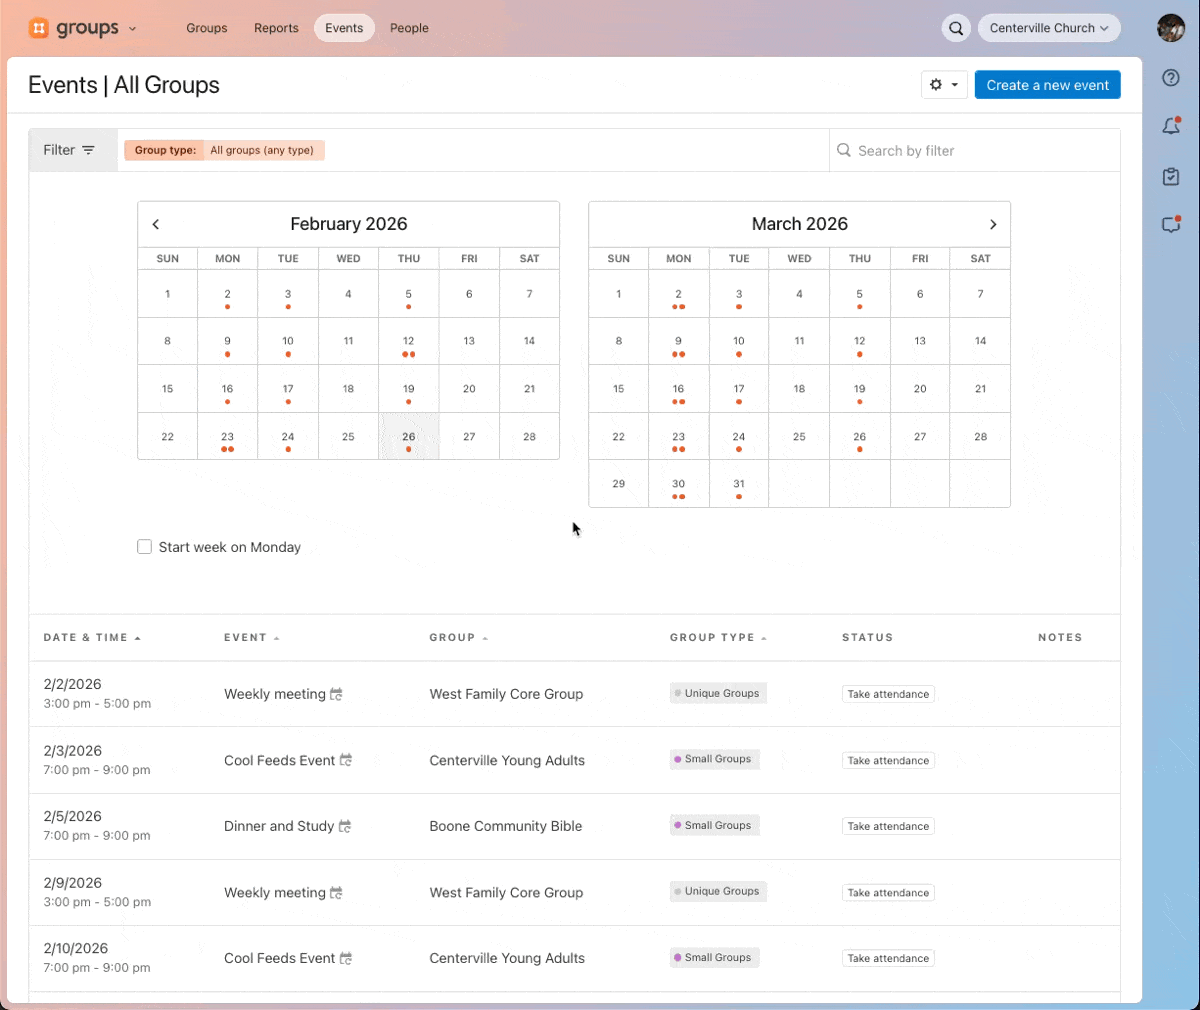The height and width of the screenshot is (1010, 1200).
Task: Focus the Search by filter field
Action: click(x=980, y=150)
